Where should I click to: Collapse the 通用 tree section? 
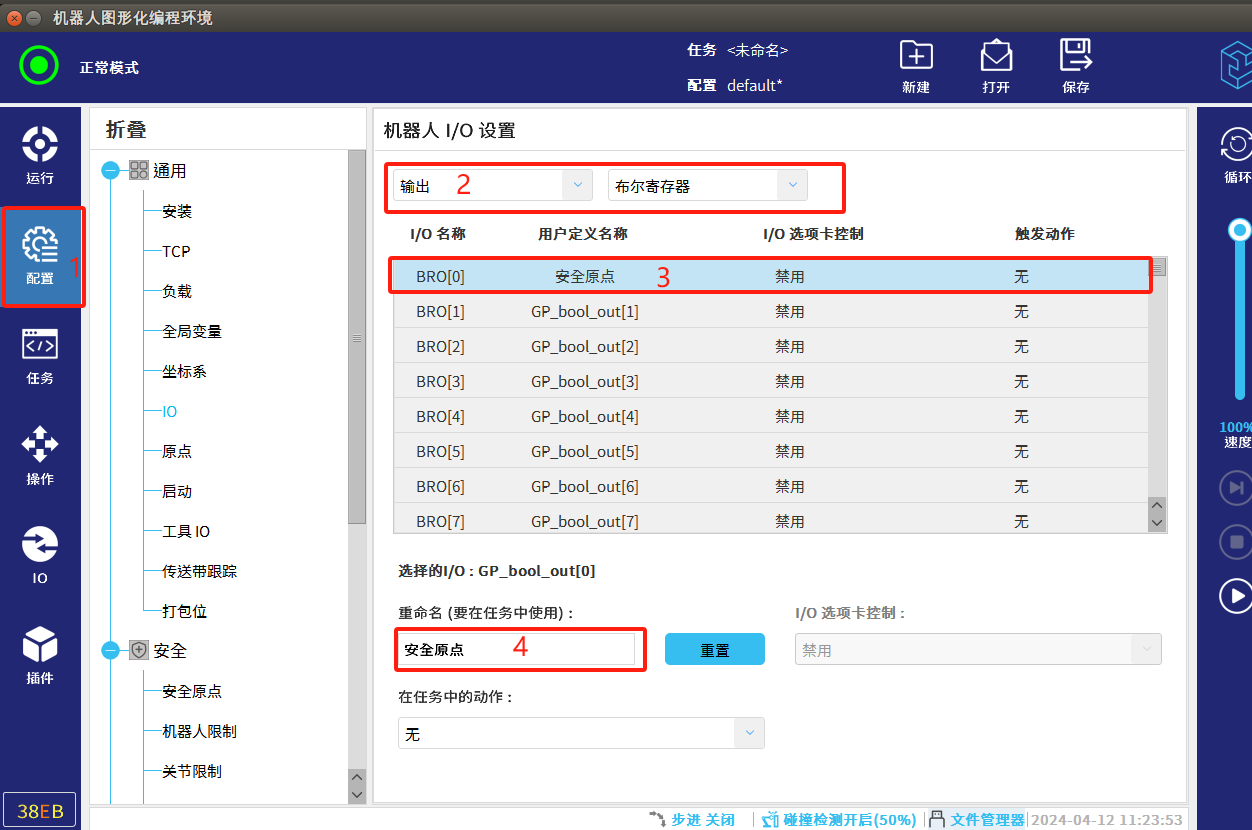(x=110, y=171)
